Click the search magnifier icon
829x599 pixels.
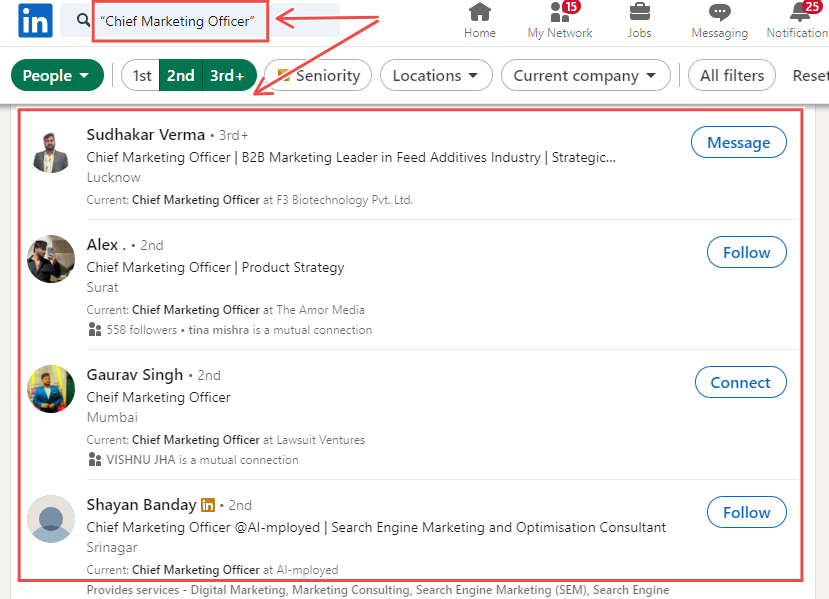[x=83, y=21]
